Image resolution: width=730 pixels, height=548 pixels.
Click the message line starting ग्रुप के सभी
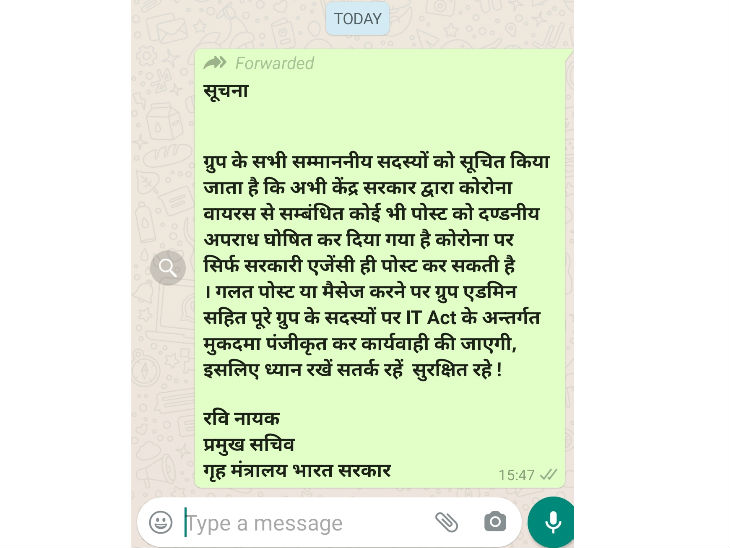click(376, 162)
